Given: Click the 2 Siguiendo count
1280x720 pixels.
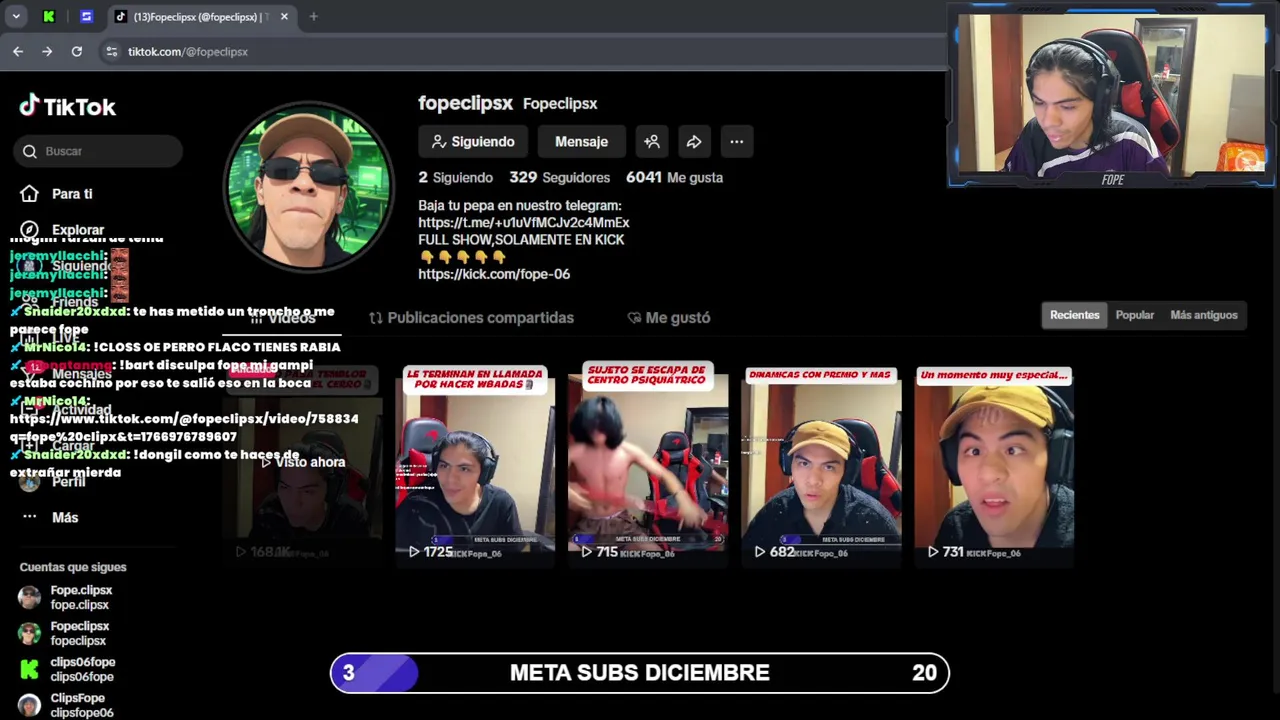Looking at the screenshot, I should point(455,177).
